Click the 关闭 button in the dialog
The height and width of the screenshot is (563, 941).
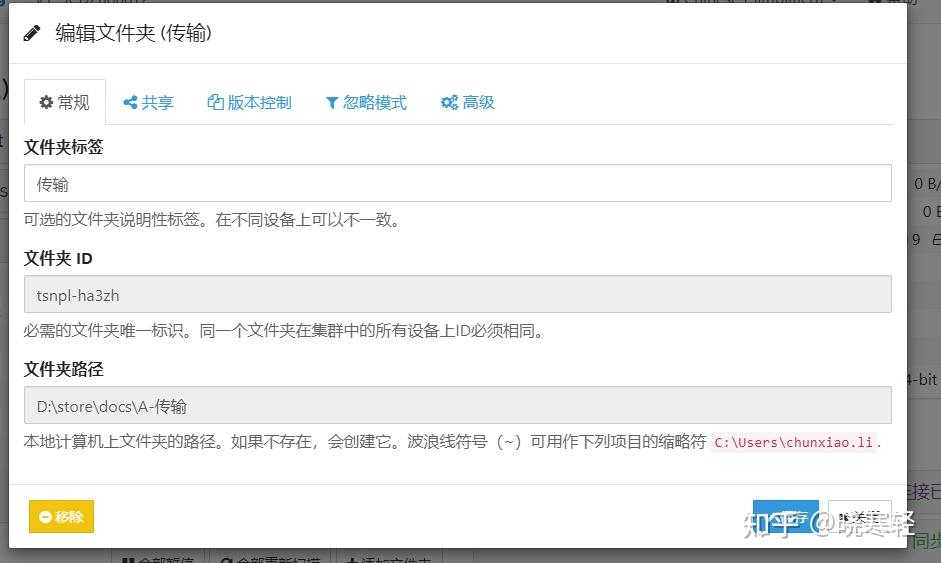pos(859,516)
